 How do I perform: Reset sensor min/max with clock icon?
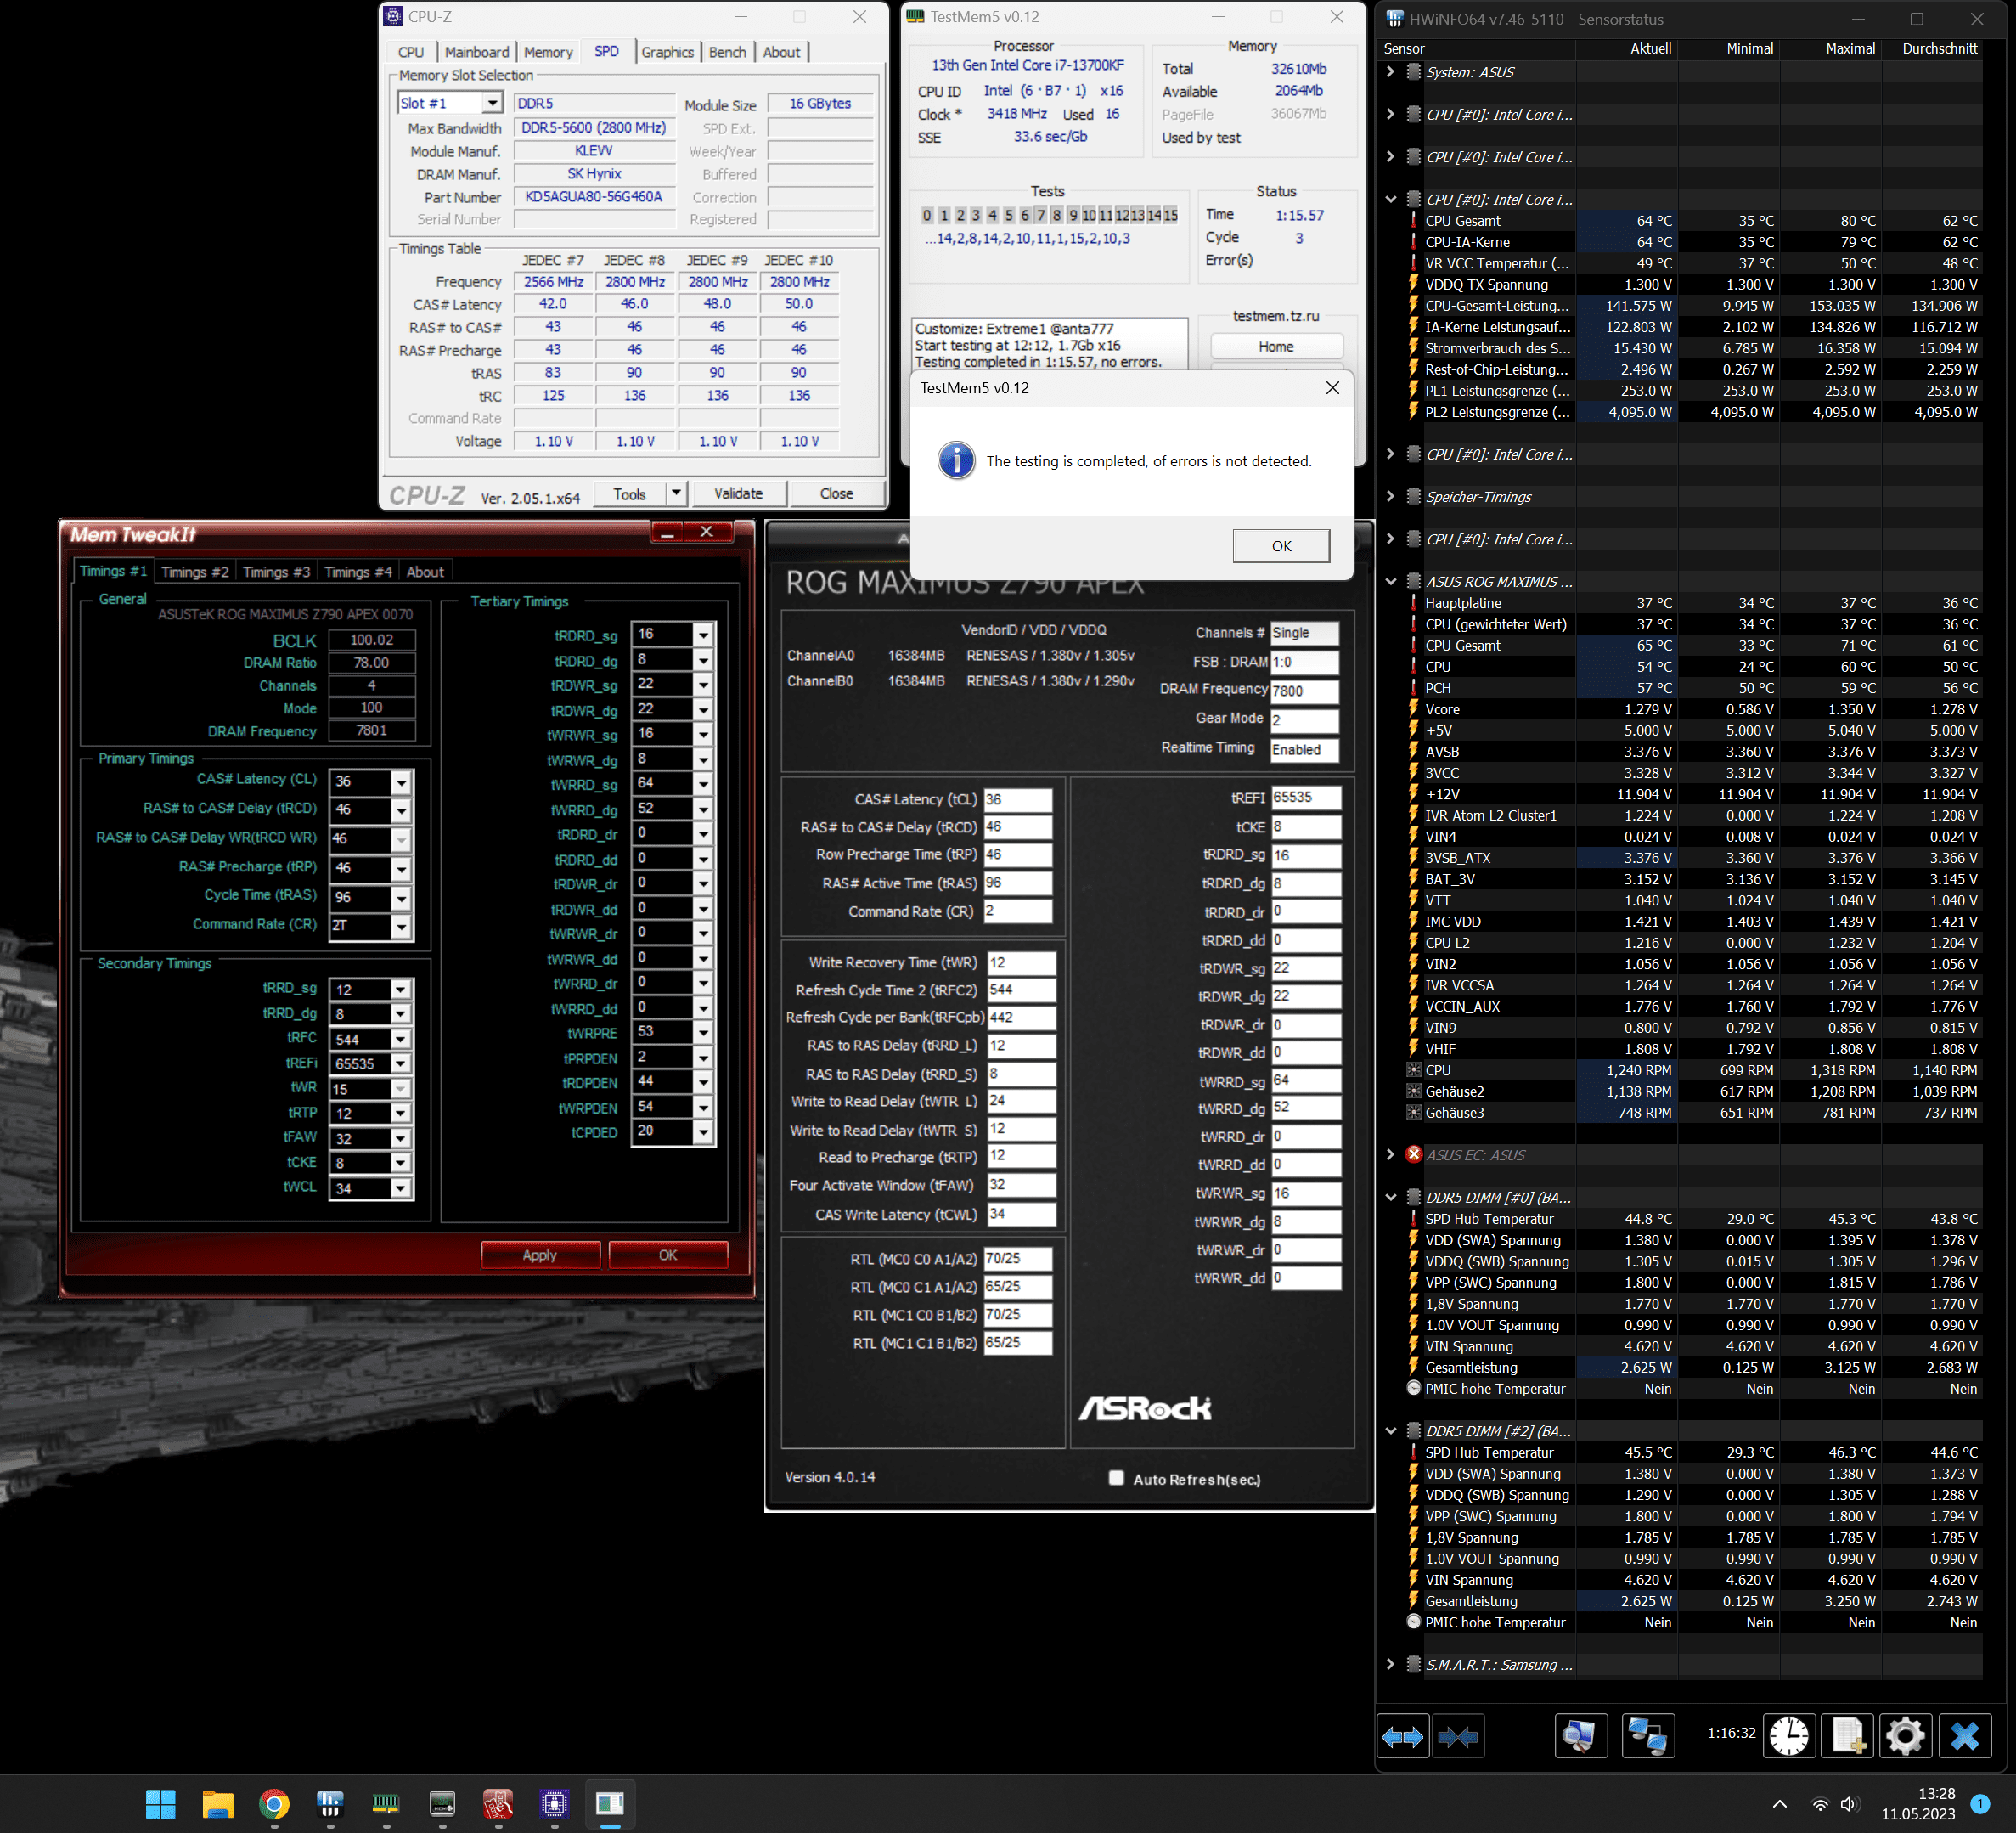(1788, 1737)
